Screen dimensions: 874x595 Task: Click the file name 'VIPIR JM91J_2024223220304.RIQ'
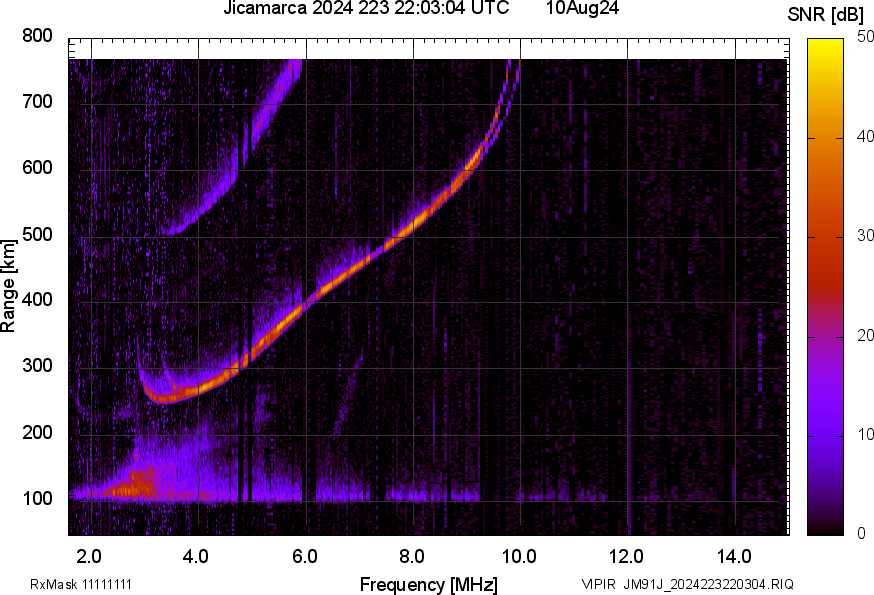tap(687, 584)
